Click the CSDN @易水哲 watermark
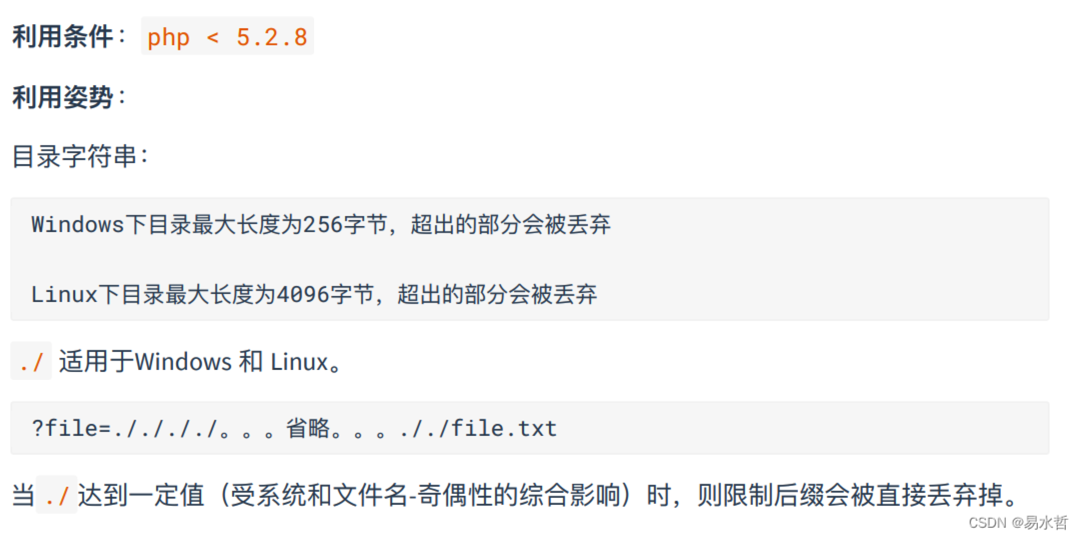The image size is (1084, 540). 1018,524
